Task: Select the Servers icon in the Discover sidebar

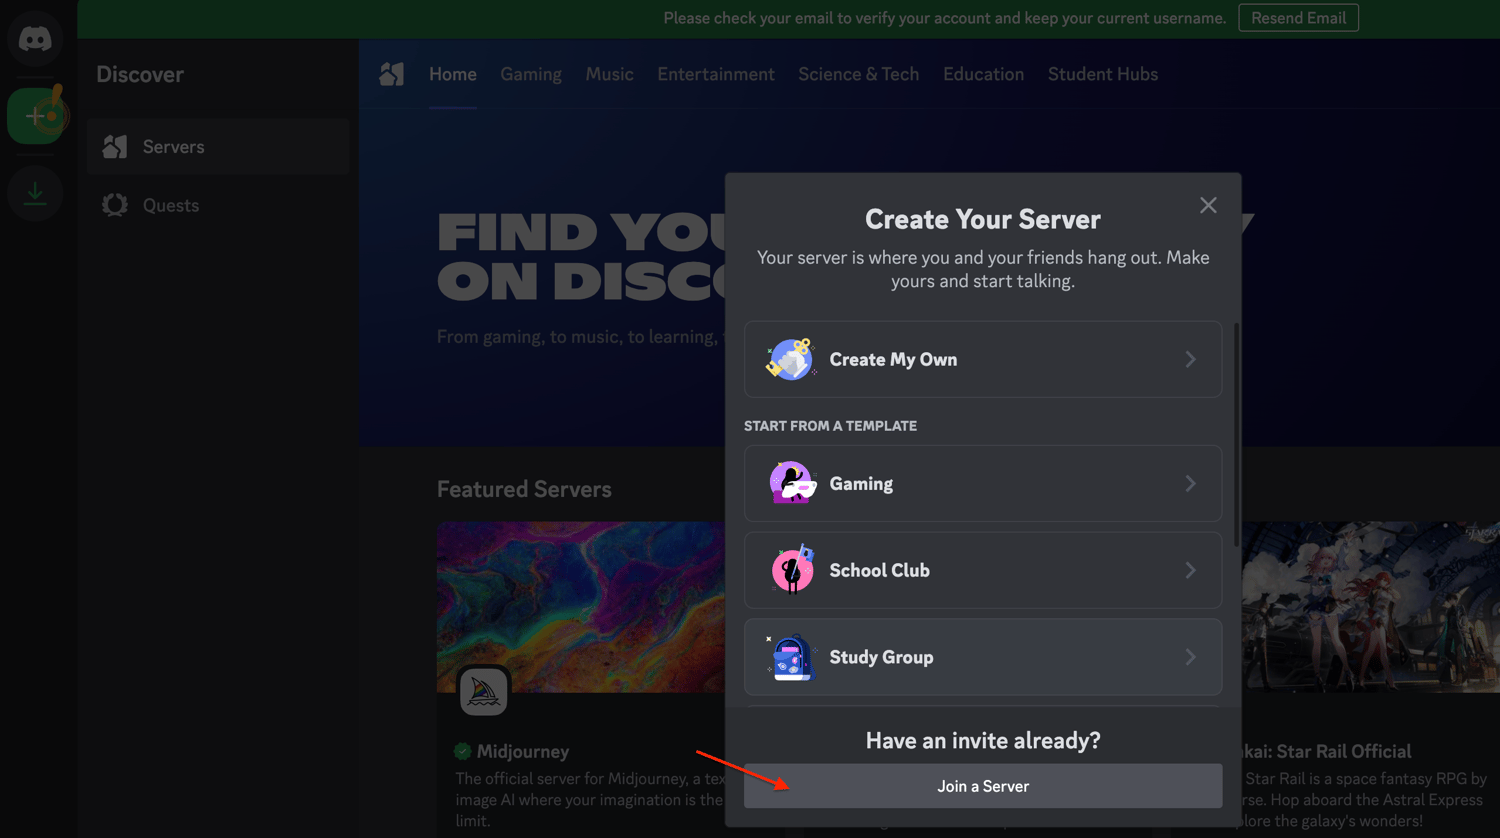Action: tap(115, 146)
